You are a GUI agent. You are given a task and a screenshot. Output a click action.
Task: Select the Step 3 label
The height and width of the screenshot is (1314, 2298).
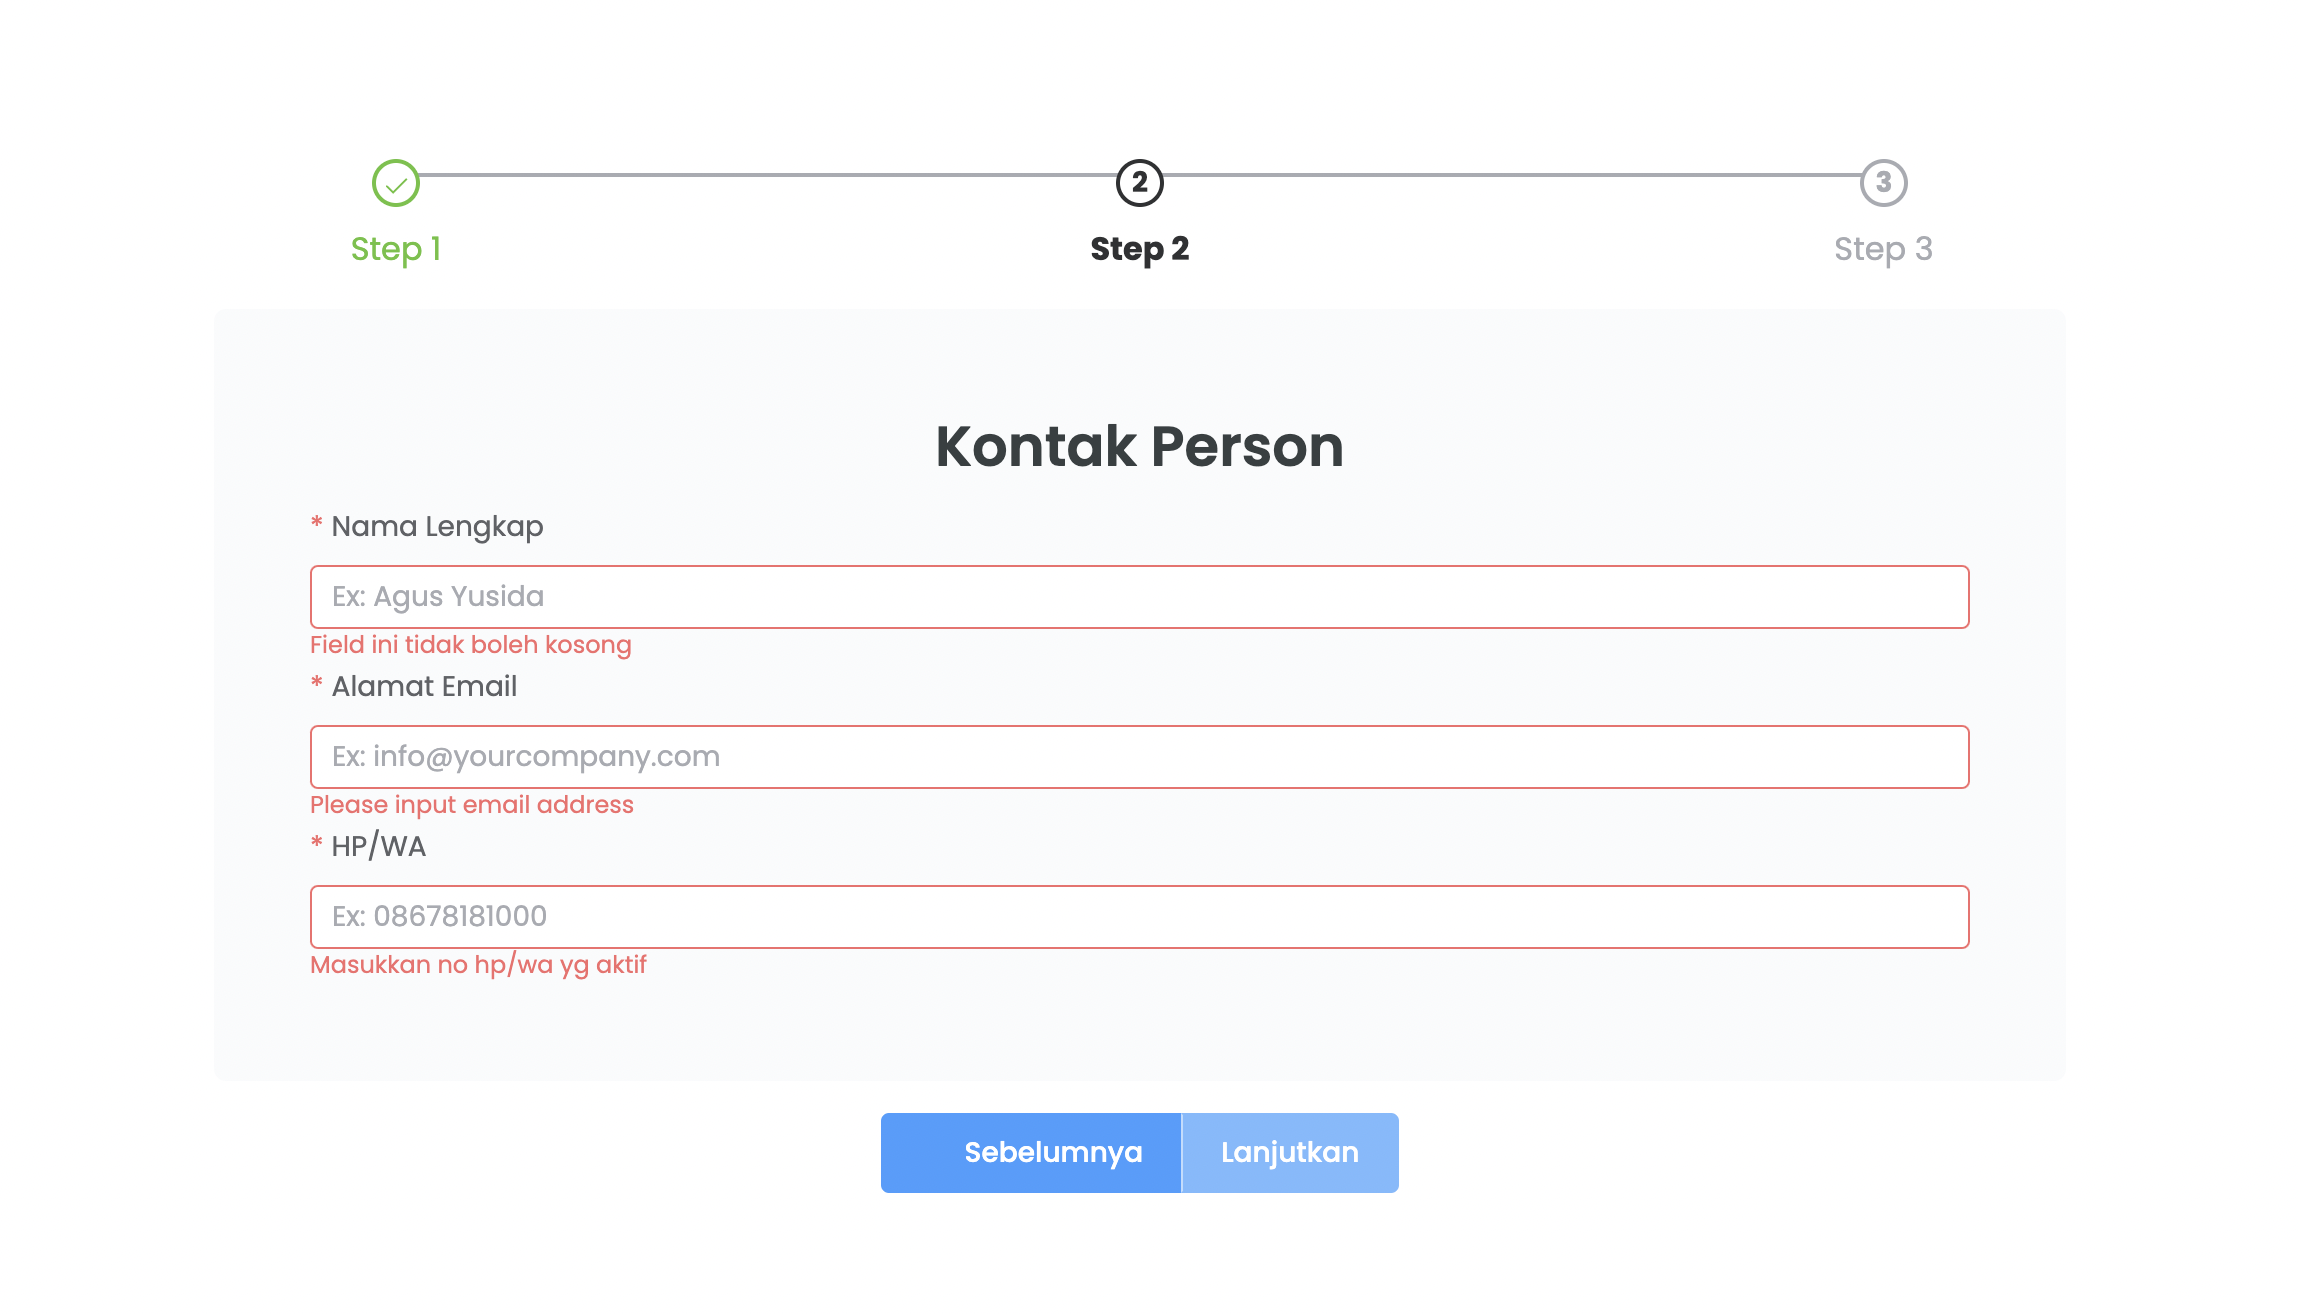(1884, 249)
